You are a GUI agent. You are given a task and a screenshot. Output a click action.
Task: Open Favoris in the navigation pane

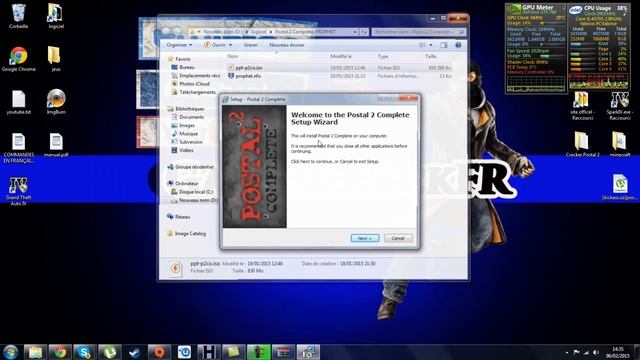182,59
